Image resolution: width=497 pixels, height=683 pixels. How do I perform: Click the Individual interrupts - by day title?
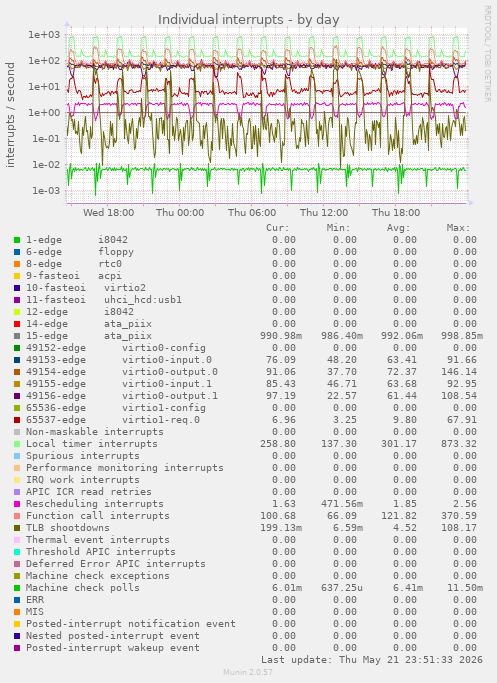(248, 20)
